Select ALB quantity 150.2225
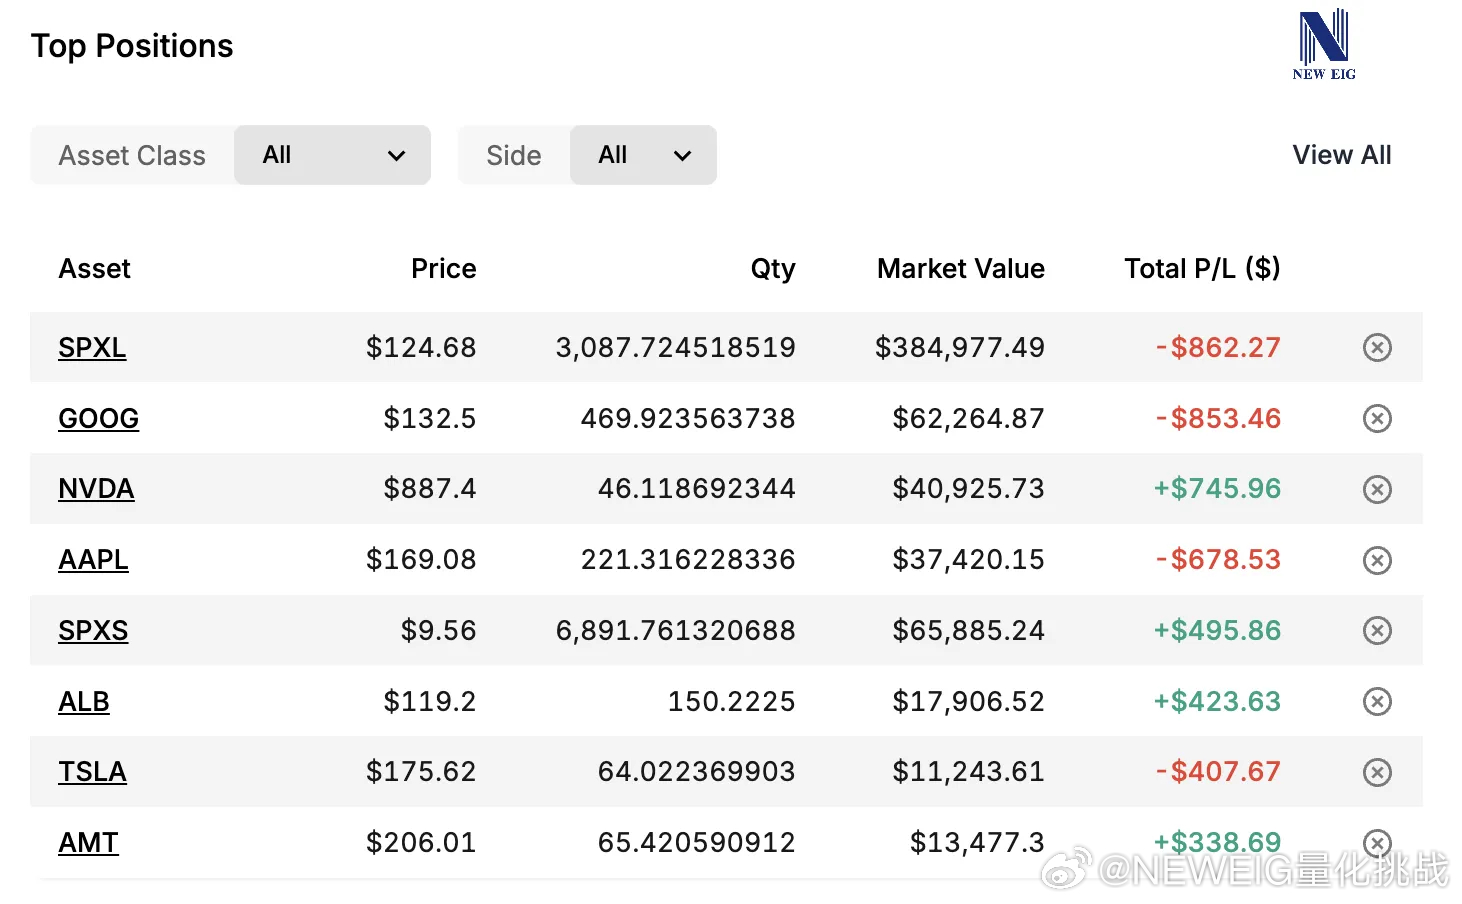Image resolution: width=1462 pixels, height=904 pixels. (732, 701)
